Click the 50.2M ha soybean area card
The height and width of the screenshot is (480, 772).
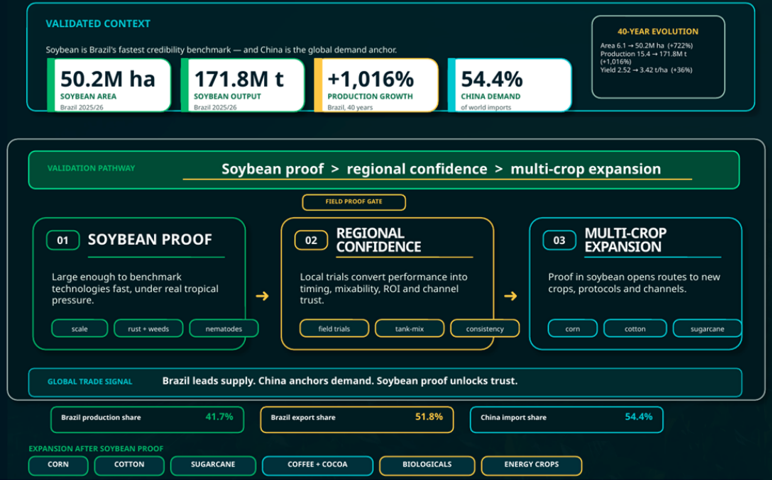pos(109,85)
